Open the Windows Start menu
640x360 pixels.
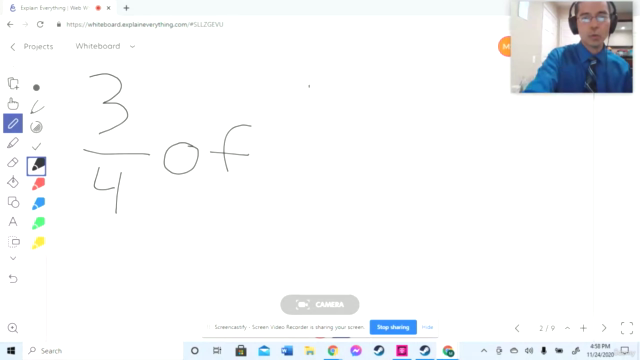click(x=11, y=351)
